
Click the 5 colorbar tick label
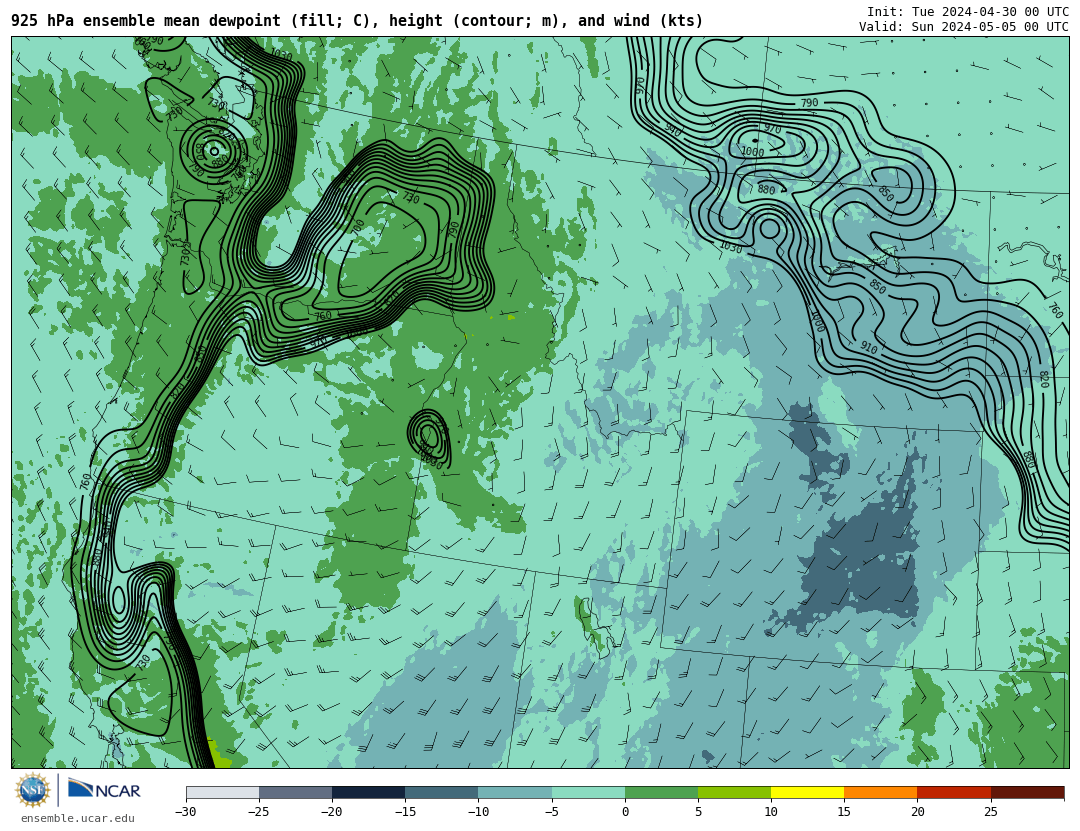pos(698,812)
